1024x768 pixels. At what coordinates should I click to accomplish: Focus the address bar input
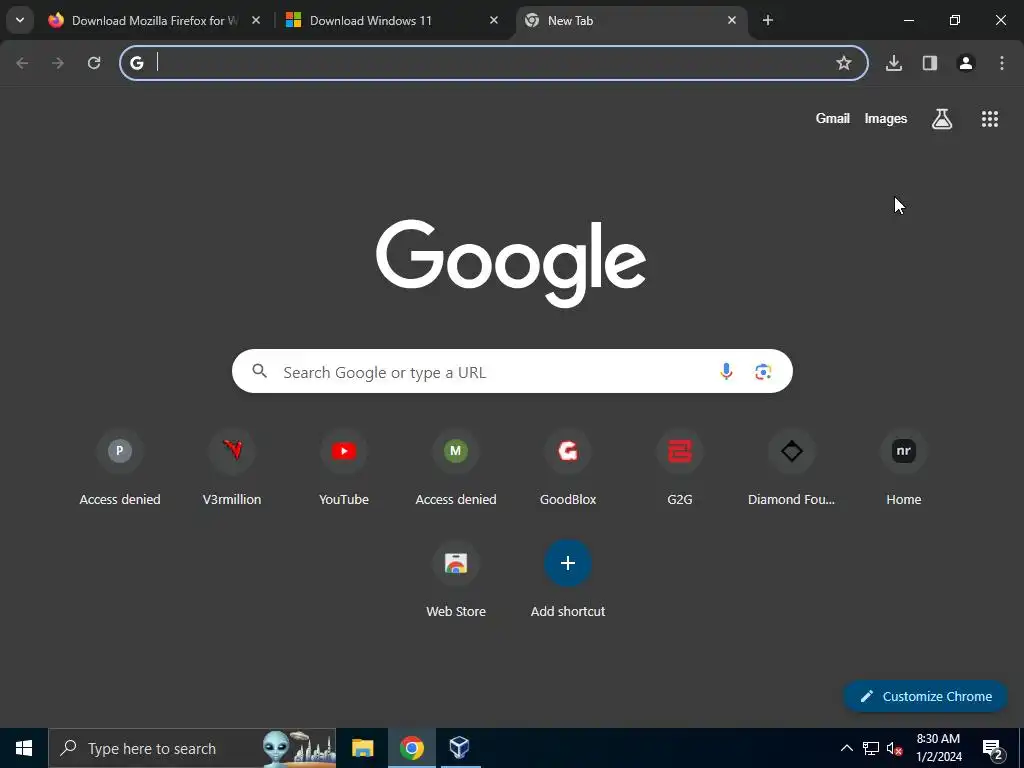click(493, 63)
